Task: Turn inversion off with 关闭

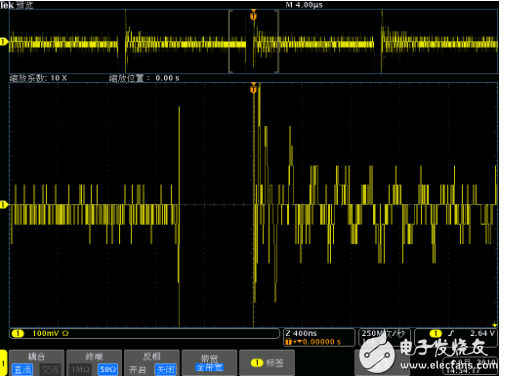Action: (x=165, y=369)
